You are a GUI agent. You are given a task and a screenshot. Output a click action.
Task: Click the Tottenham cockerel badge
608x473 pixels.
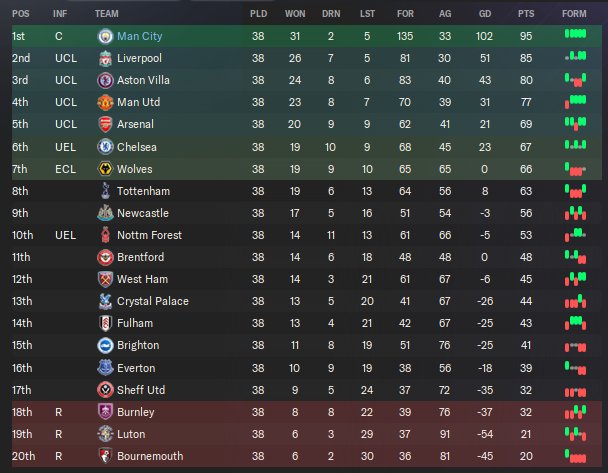coord(105,191)
